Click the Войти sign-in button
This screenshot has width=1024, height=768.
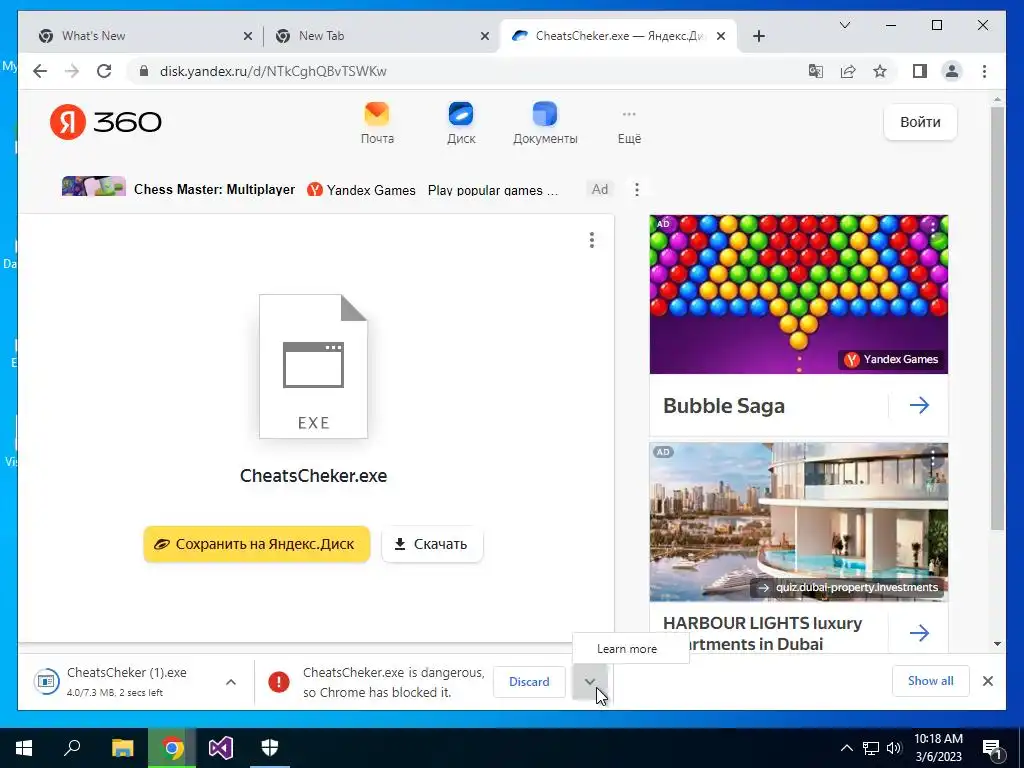920,122
